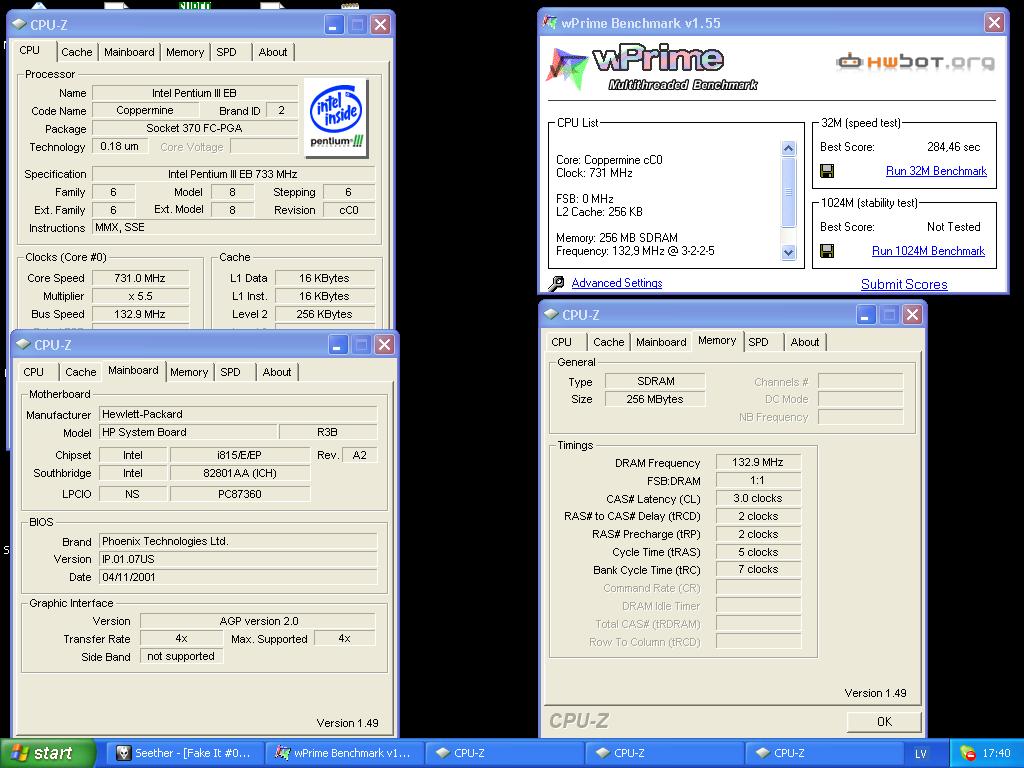Click the 256 MBytes memory size field
Image resolution: width=1024 pixels, height=768 pixels.
[654, 399]
